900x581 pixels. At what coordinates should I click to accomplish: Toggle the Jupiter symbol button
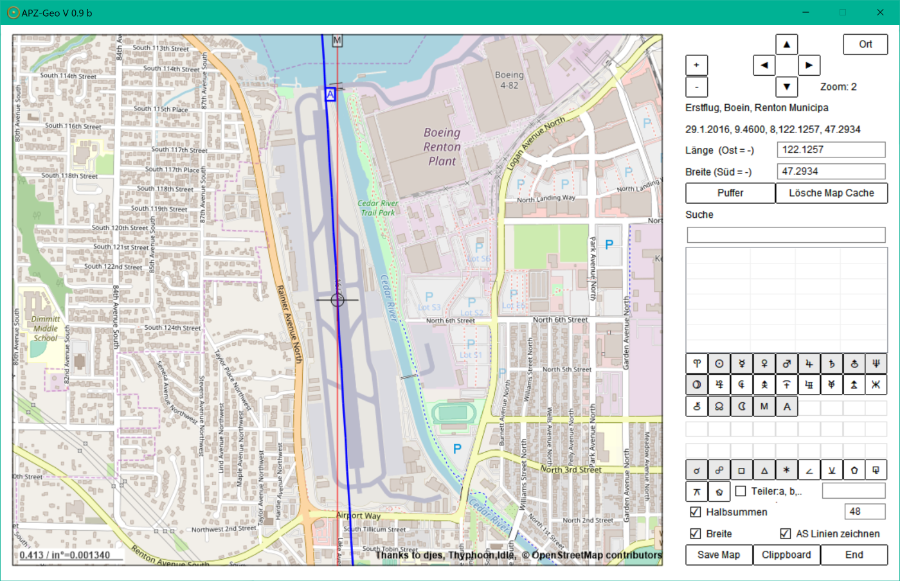coord(809,363)
